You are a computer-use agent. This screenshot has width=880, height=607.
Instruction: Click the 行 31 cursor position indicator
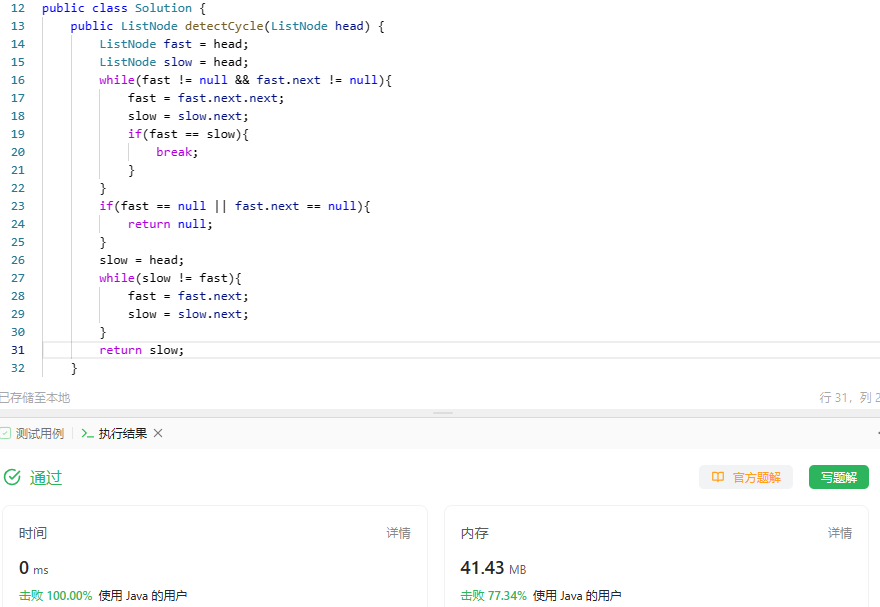pos(849,398)
